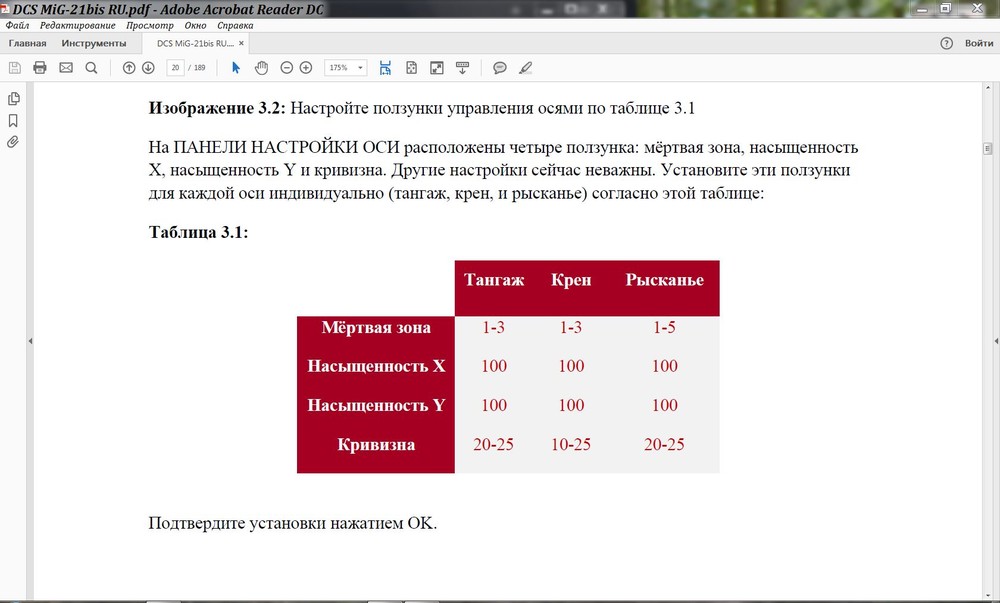Click the Изображение 3.2 caption label
The width and height of the screenshot is (1000, 603).
[x=217, y=108]
